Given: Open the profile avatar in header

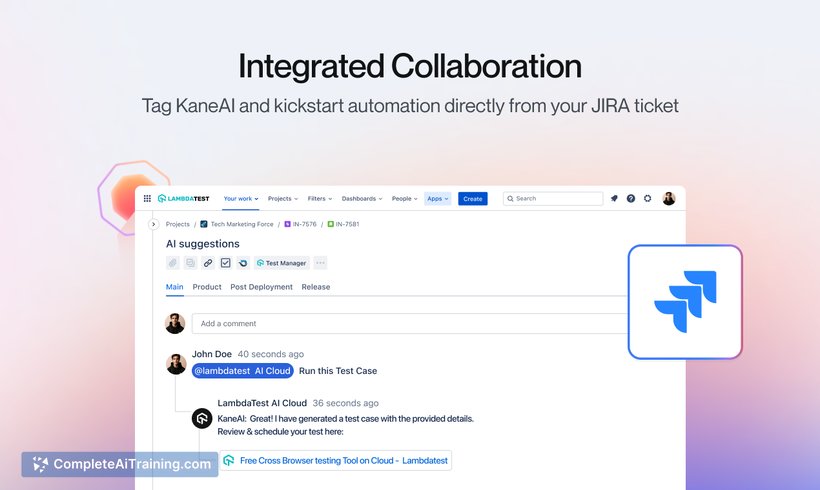Looking at the screenshot, I should [x=668, y=199].
